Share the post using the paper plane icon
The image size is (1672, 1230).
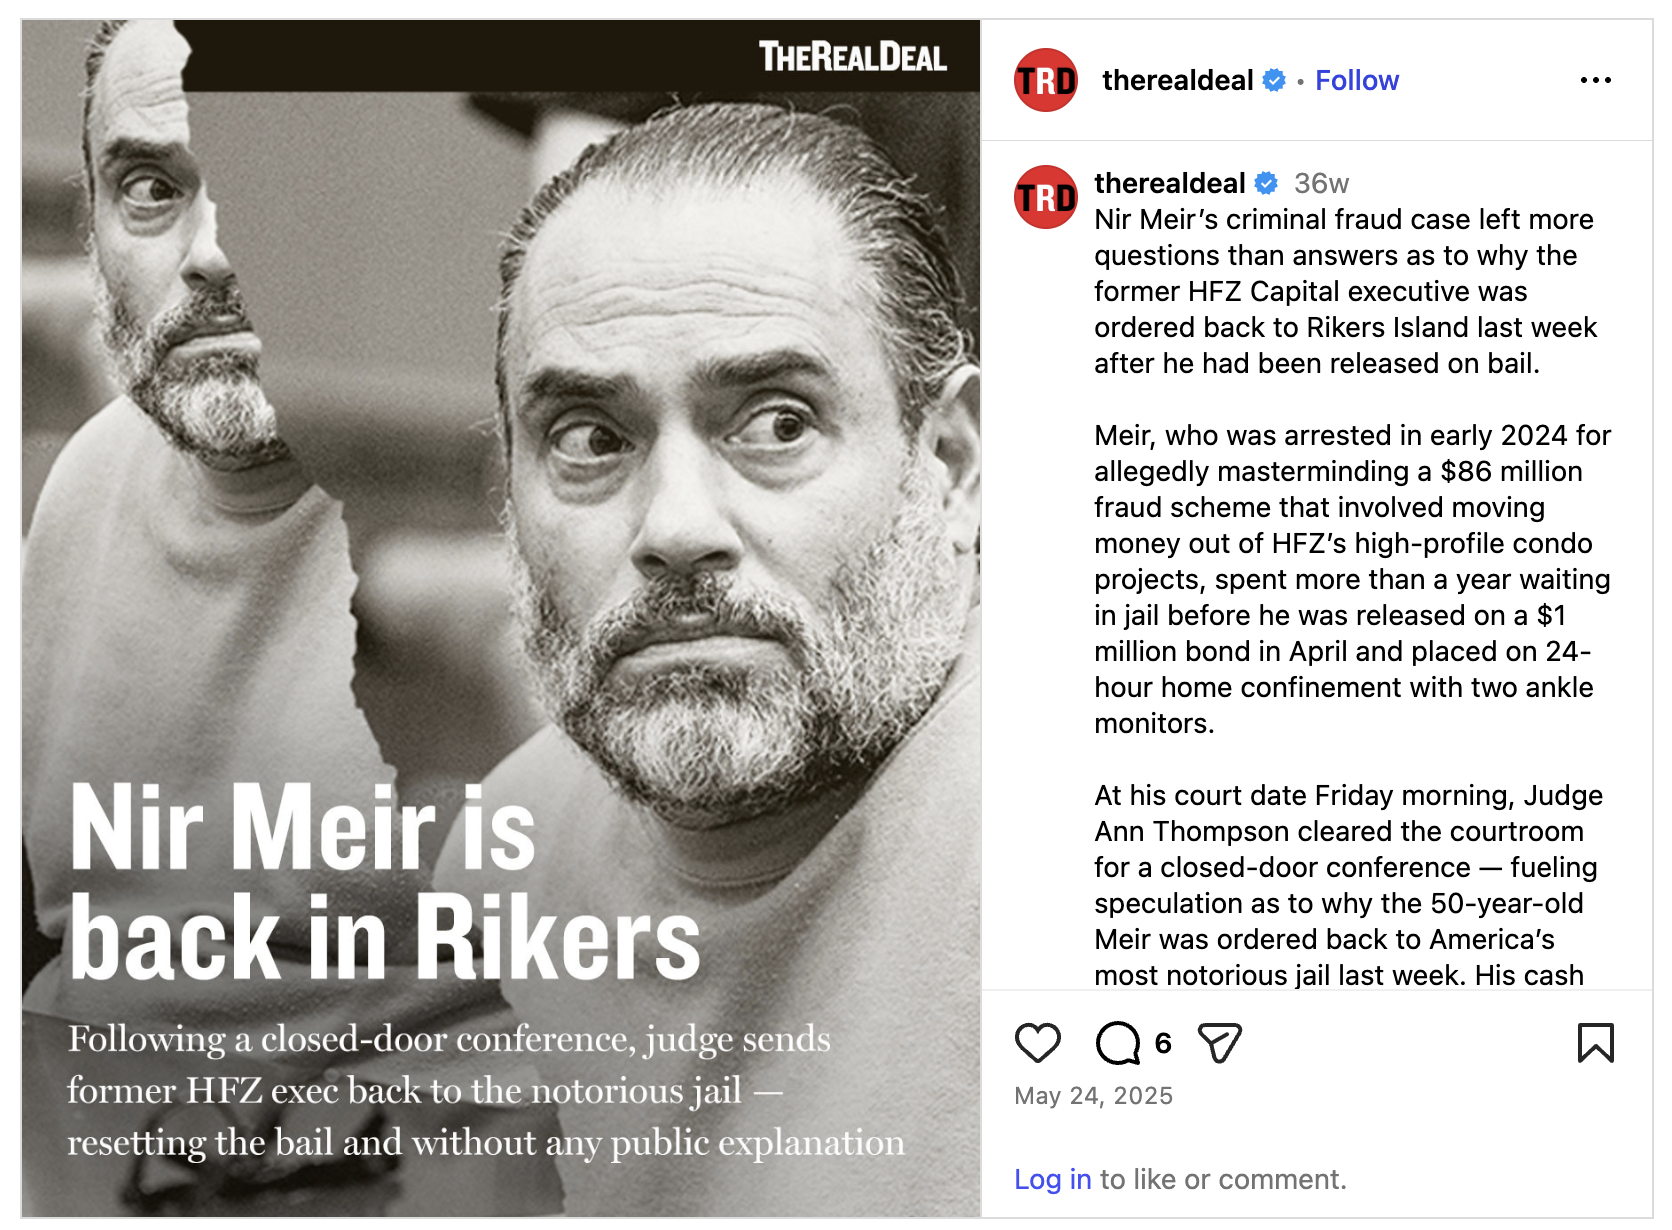pyautogui.click(x=1219, y=1043)
